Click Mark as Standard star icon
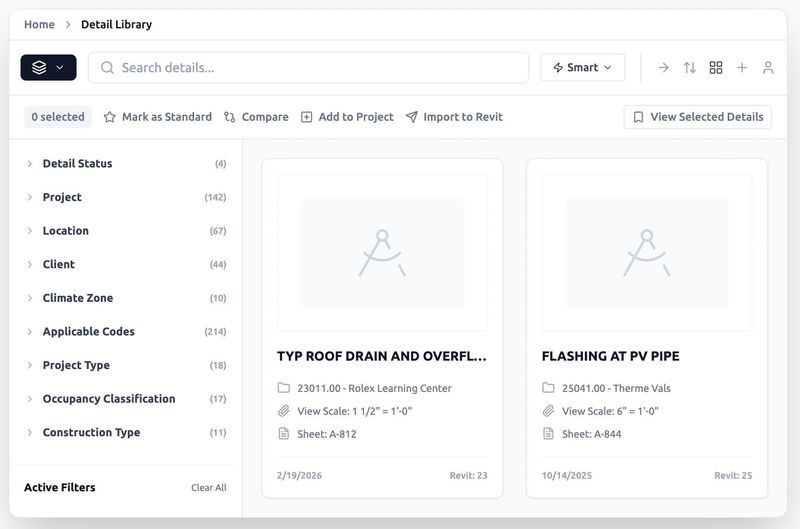The width and height of the screenshot is (800, 529). tap(110, 117)
